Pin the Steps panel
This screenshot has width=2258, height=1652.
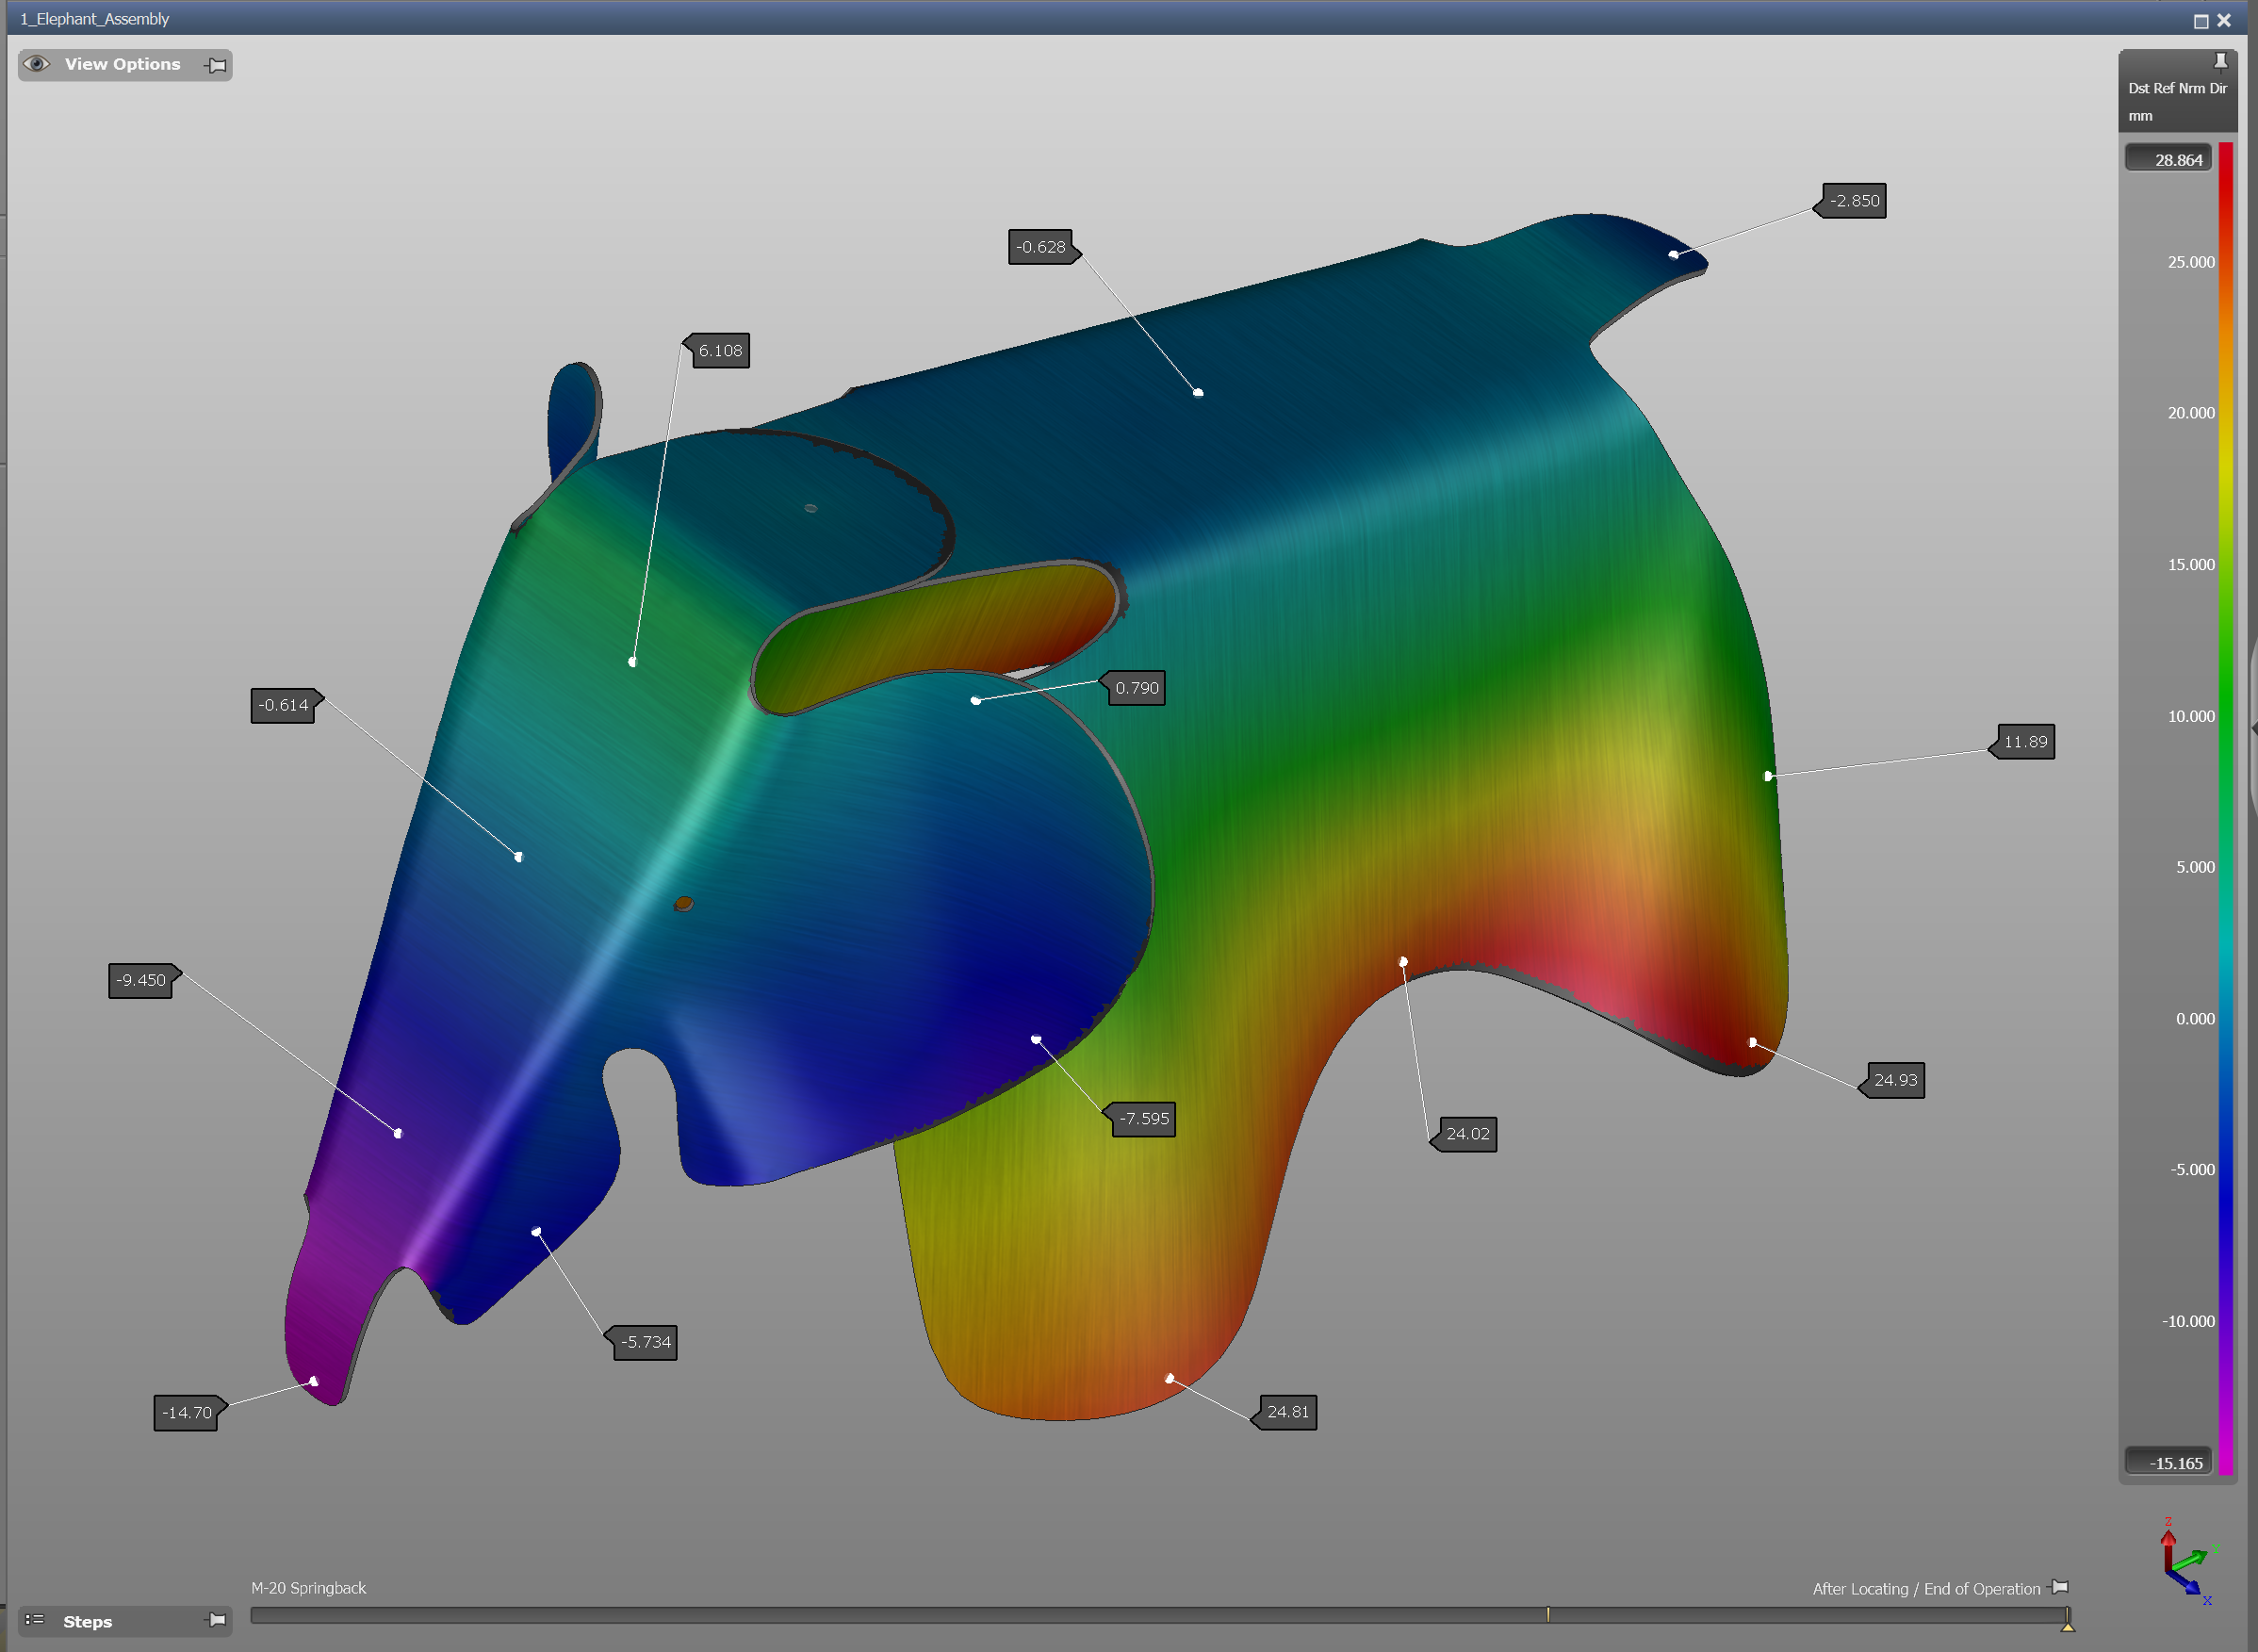[215, 1620]
